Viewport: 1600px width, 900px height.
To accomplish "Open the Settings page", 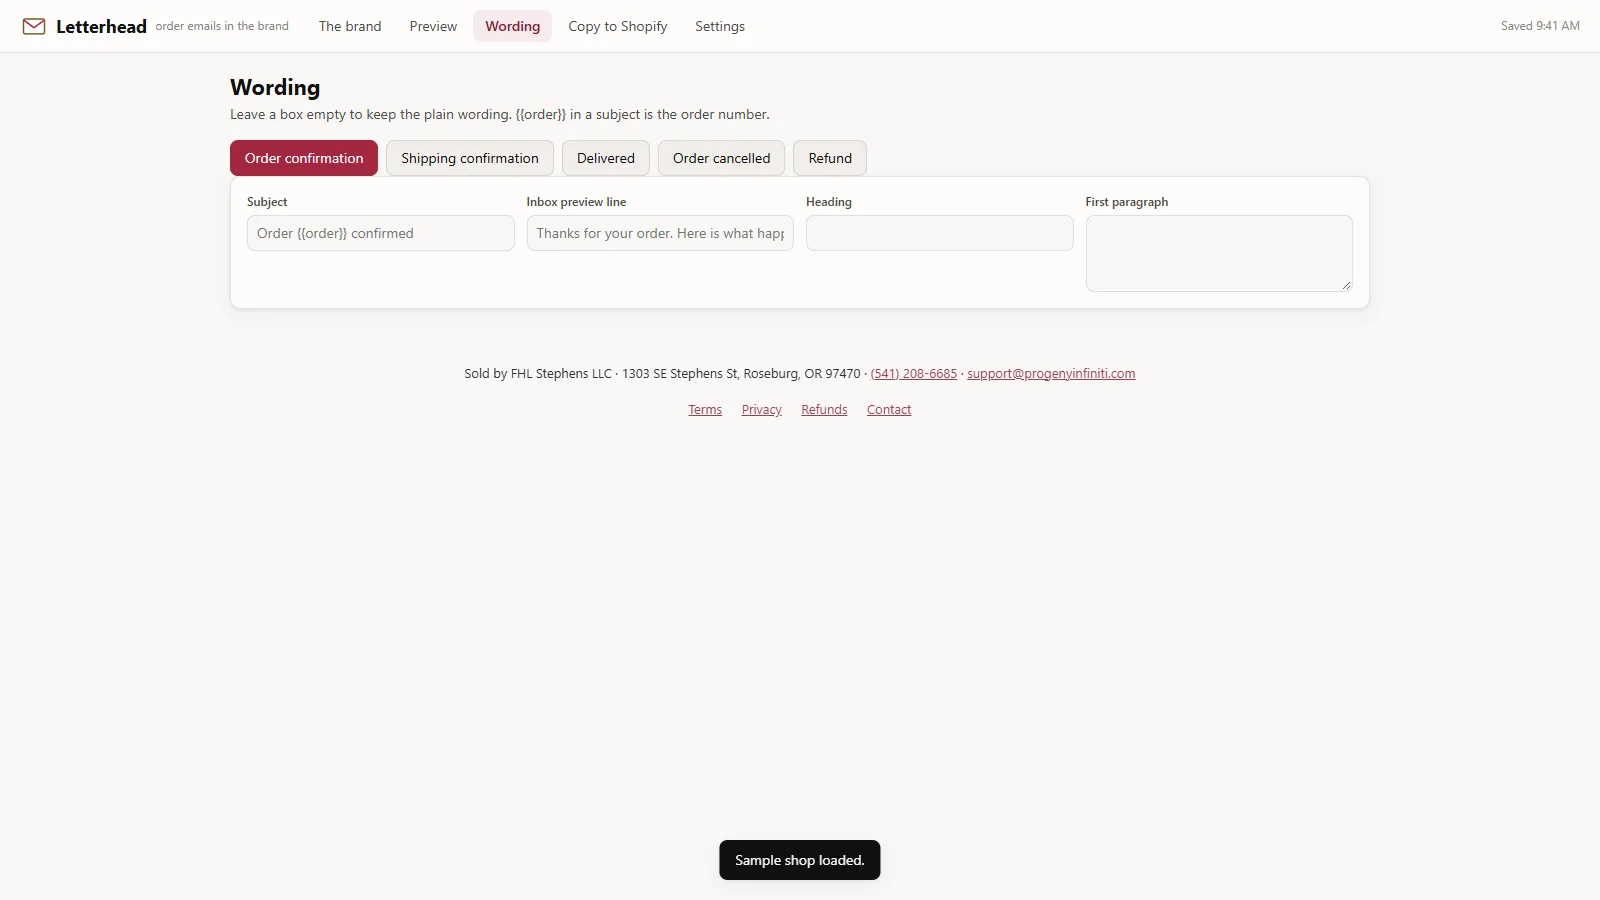I will (x=720, y=26).
